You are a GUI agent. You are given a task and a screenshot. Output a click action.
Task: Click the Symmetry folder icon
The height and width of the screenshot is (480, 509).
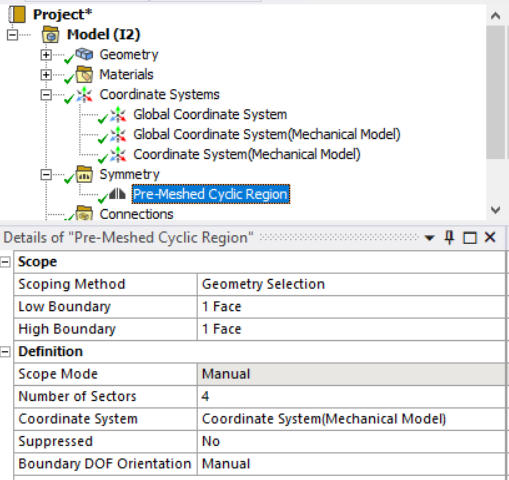[84, 174]
